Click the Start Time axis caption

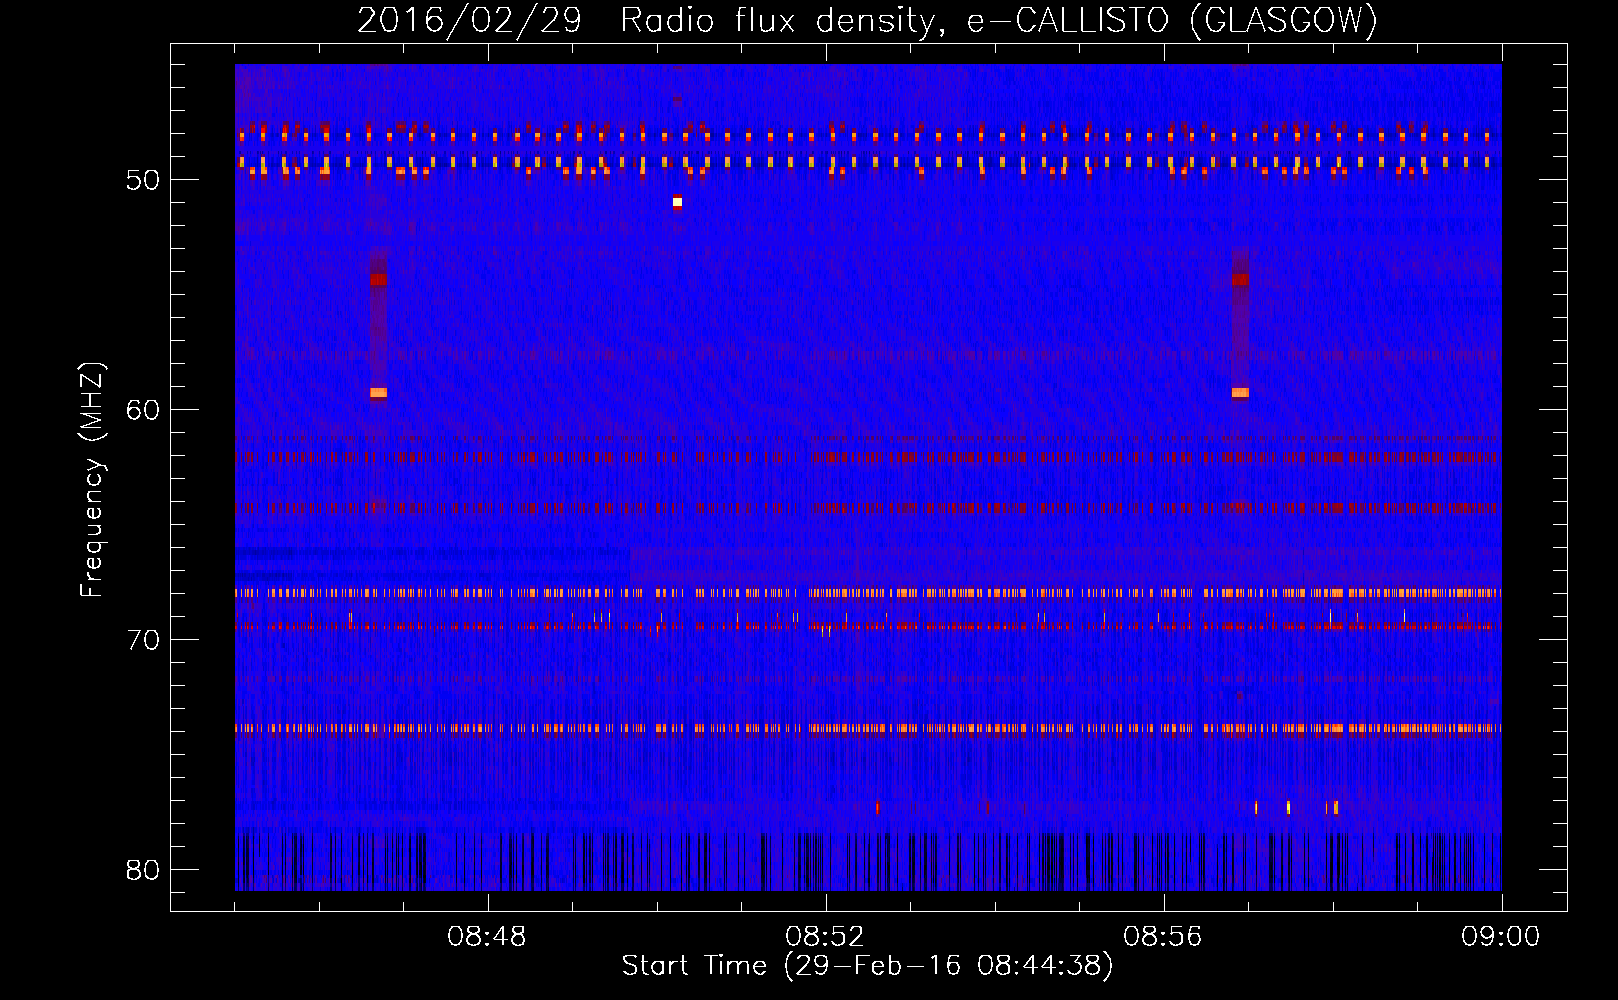pos(867,966)
